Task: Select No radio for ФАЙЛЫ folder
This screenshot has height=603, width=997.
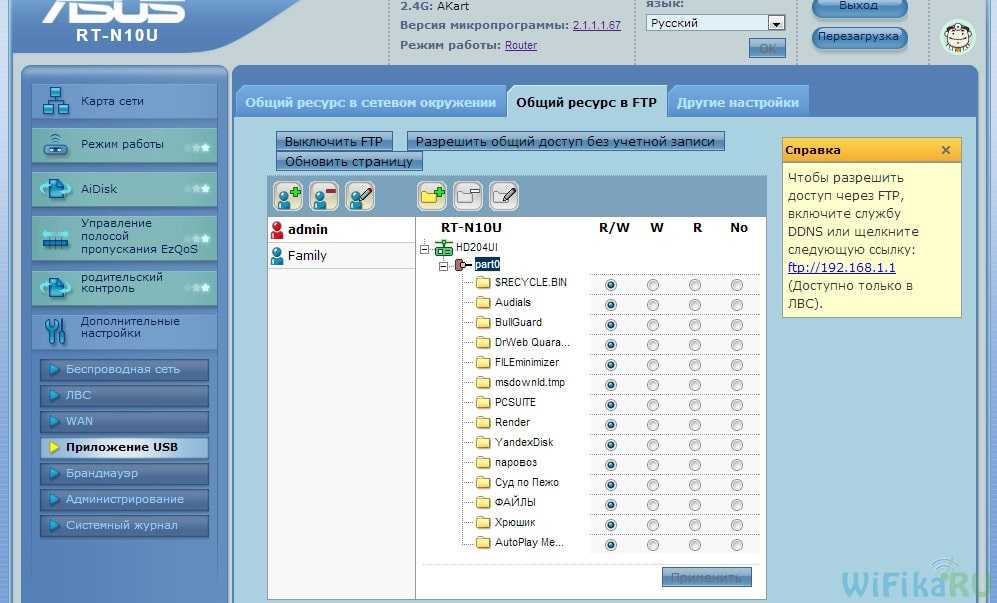Action: click(737, 505)
